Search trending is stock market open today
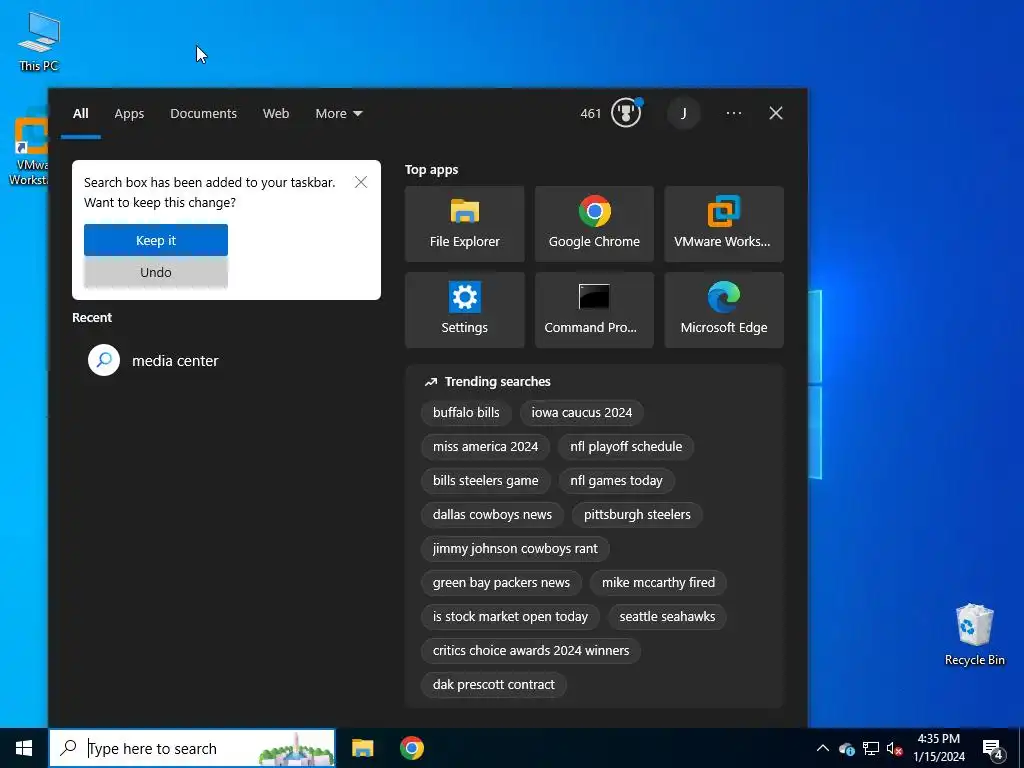1024x768 pixels. pyautogui.click(x=510, y=616)
